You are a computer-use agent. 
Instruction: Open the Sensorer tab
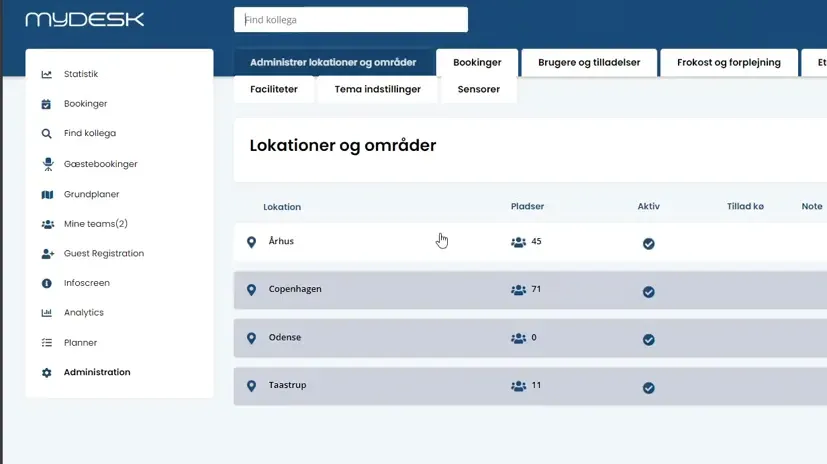[x=479, y=89]
